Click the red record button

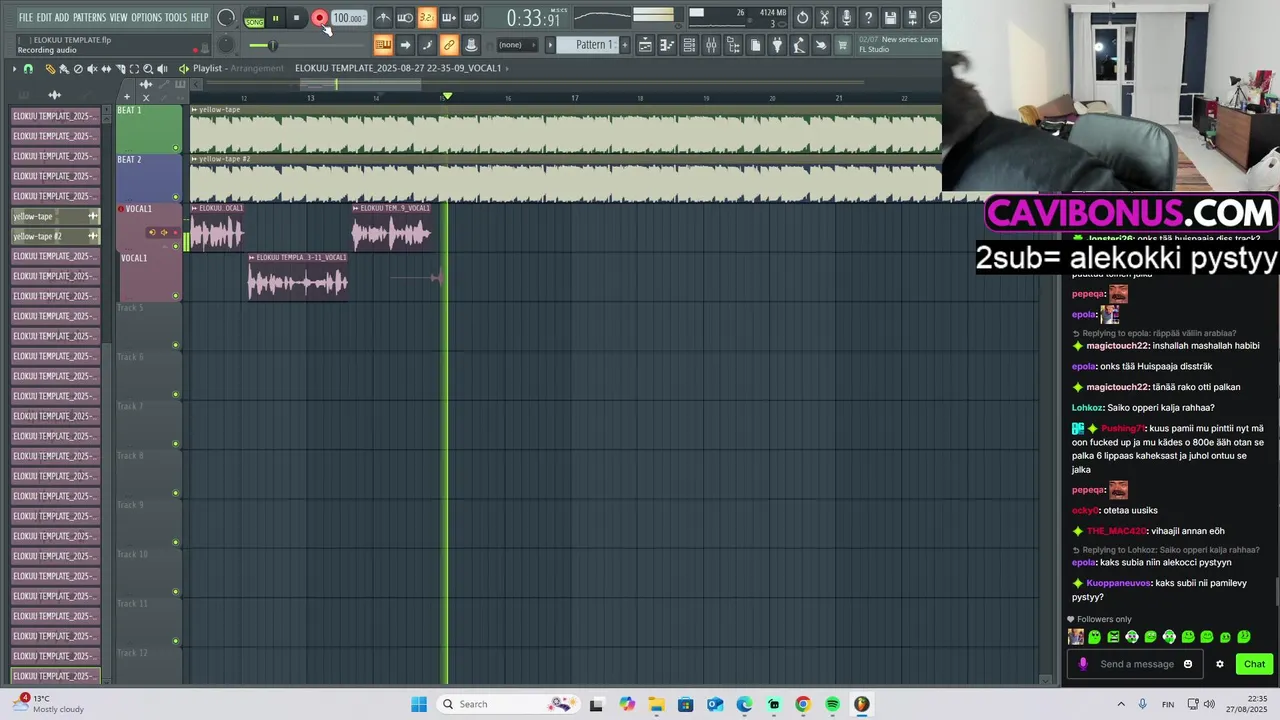point(319,18)
